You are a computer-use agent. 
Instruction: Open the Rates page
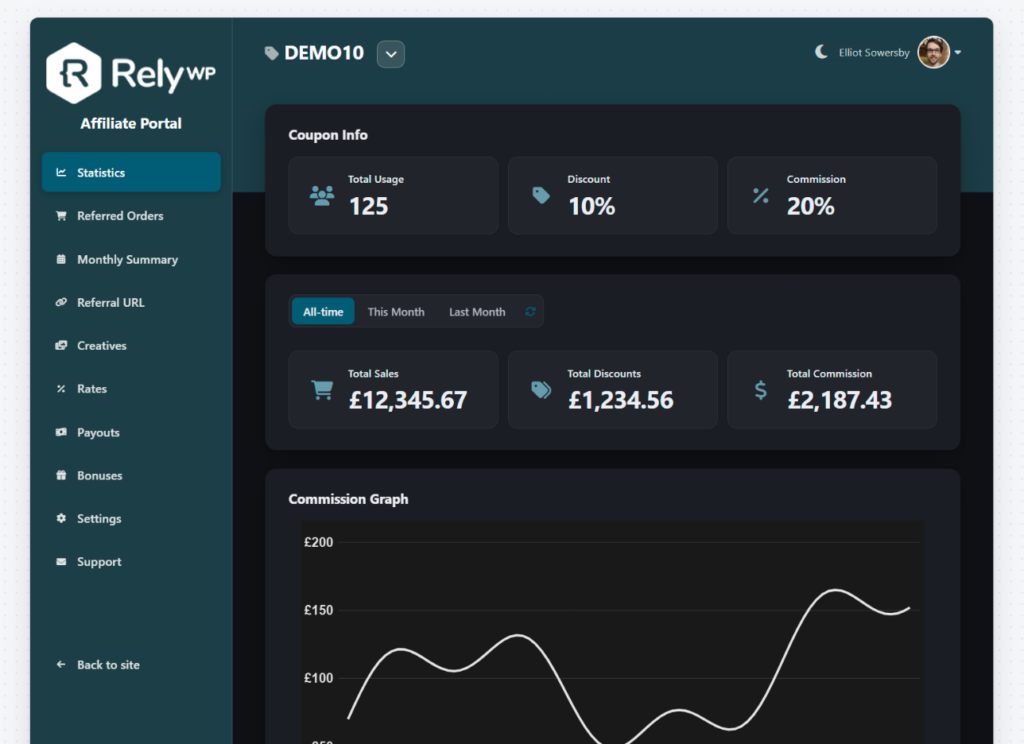point(131,389)
